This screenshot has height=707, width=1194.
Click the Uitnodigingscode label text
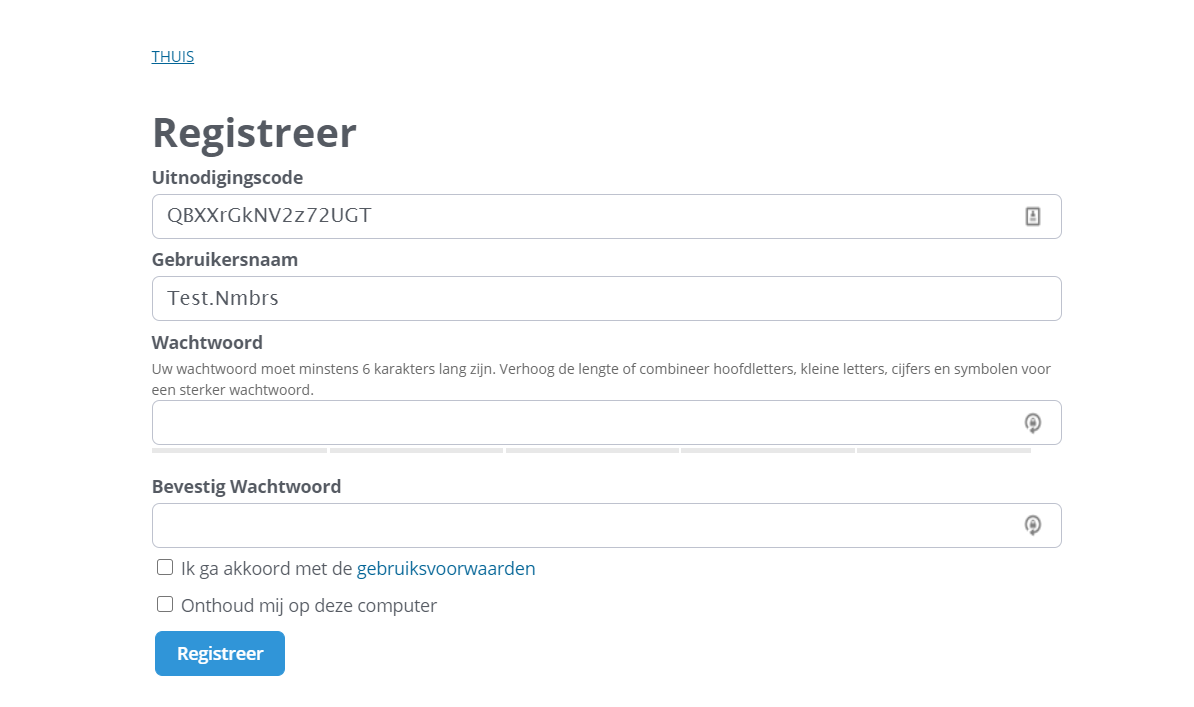227,178
